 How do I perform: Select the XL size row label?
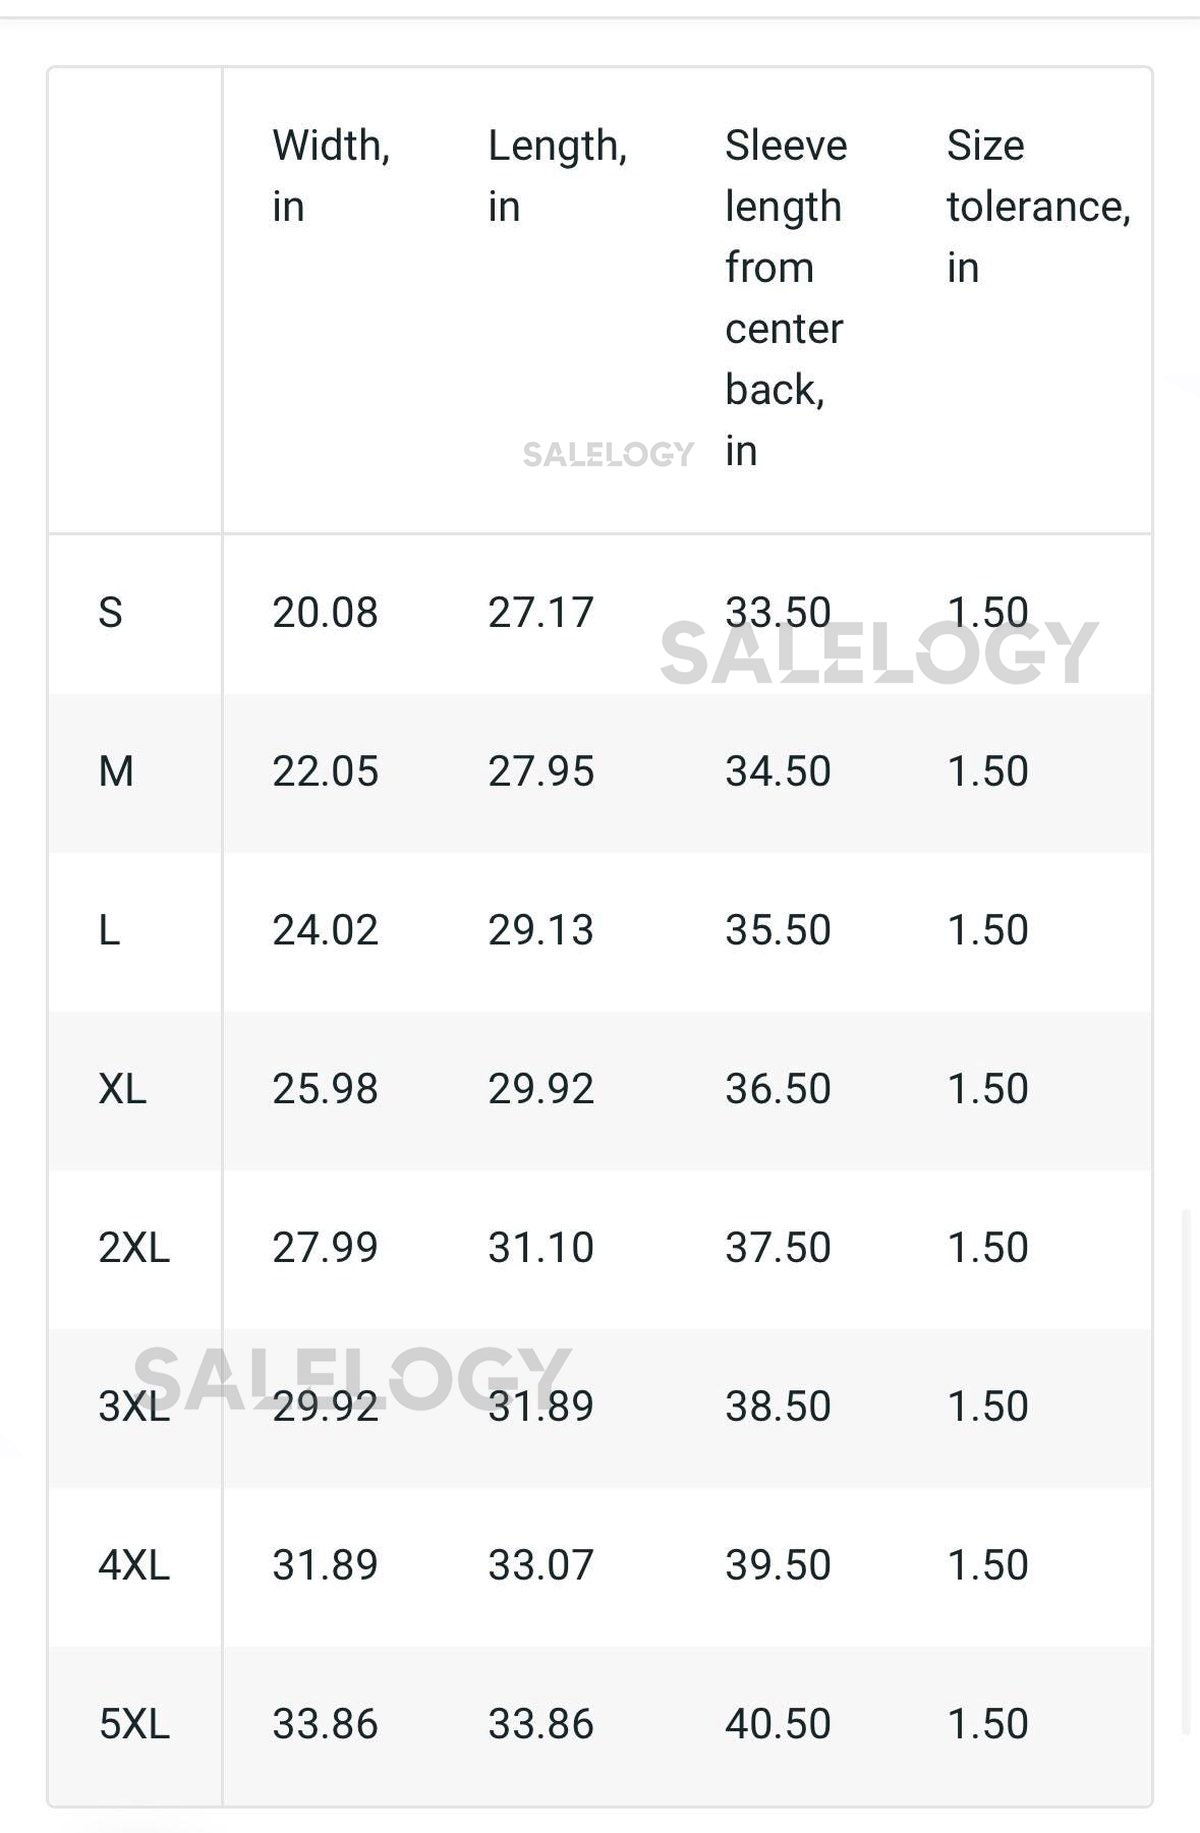coord(122,1089)
